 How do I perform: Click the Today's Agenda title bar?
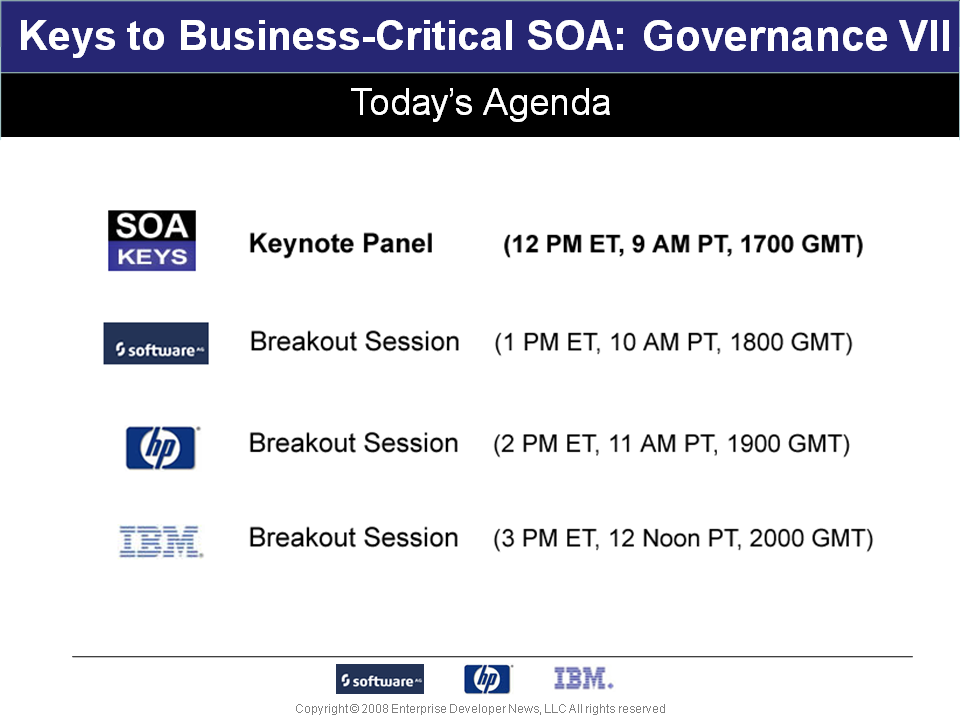pyautogui.click(x=480, y=105)
